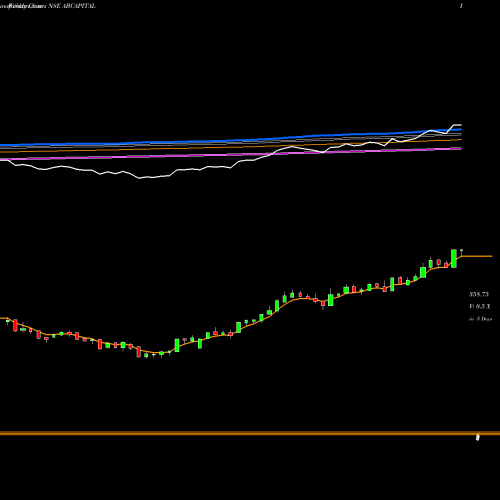Click the volume multiple line below 358.75
This screenshot has width=500, height=500.
480,306
